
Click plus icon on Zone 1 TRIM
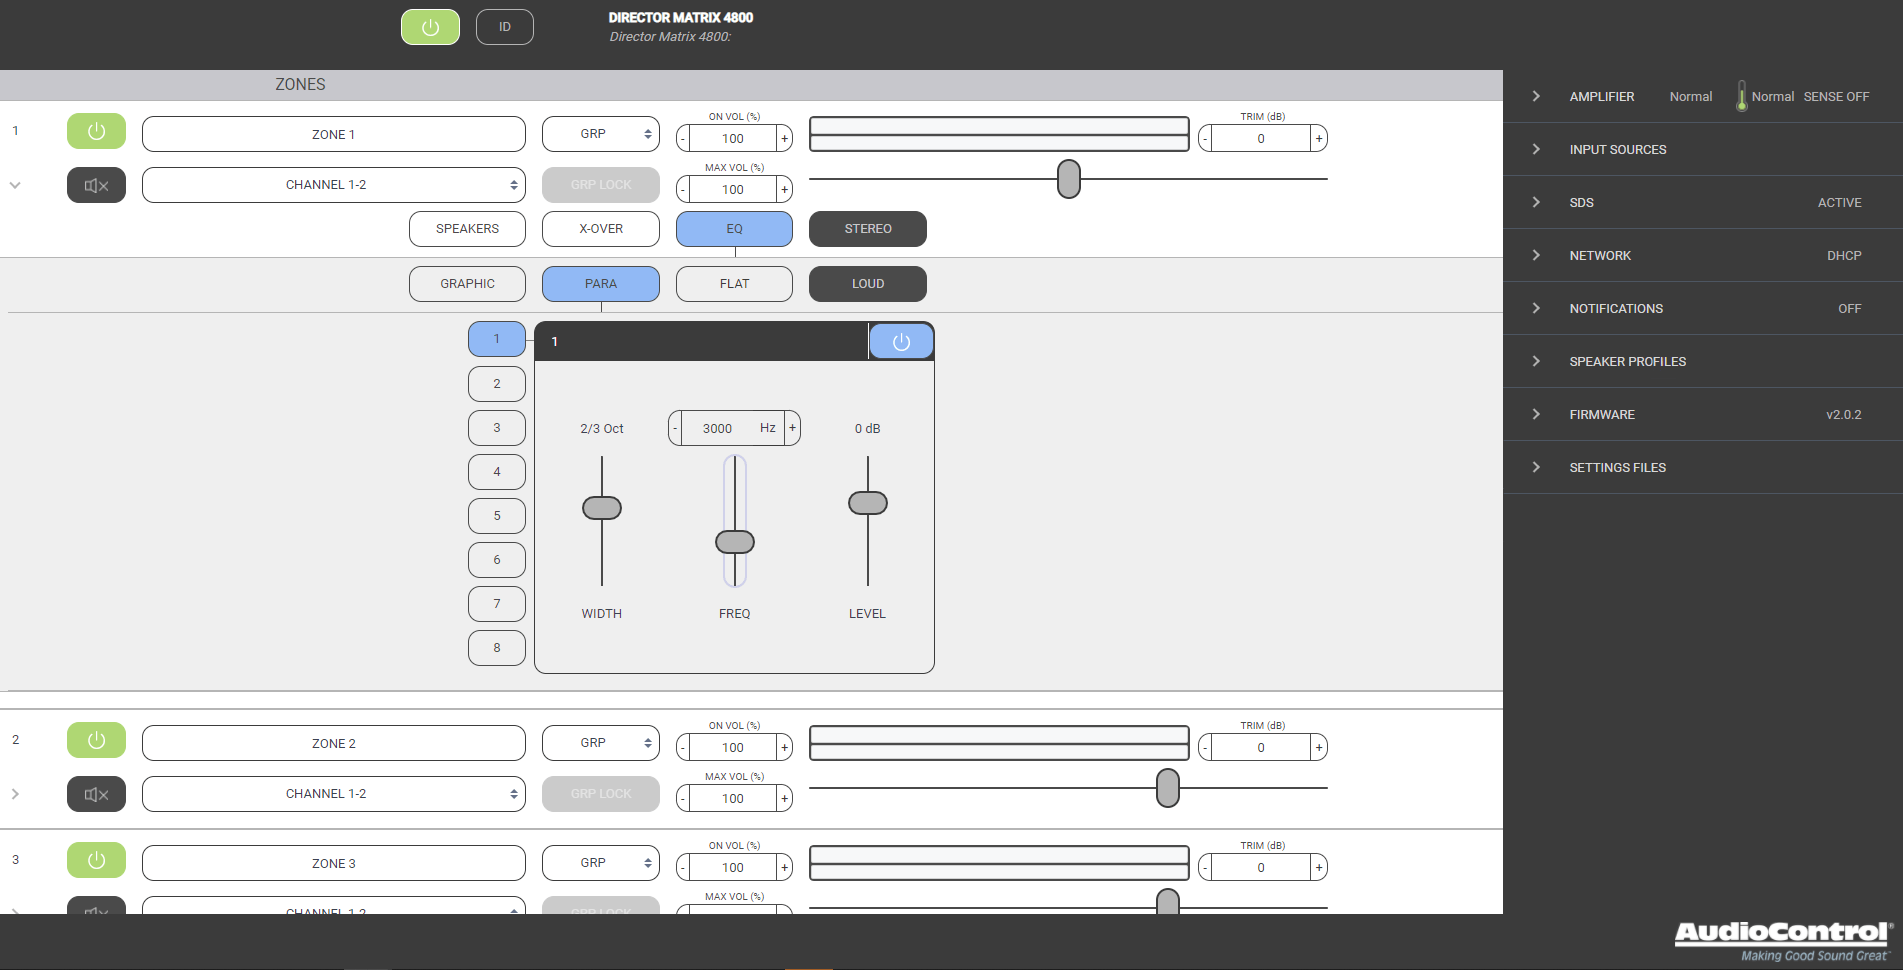coord(1319,139)
